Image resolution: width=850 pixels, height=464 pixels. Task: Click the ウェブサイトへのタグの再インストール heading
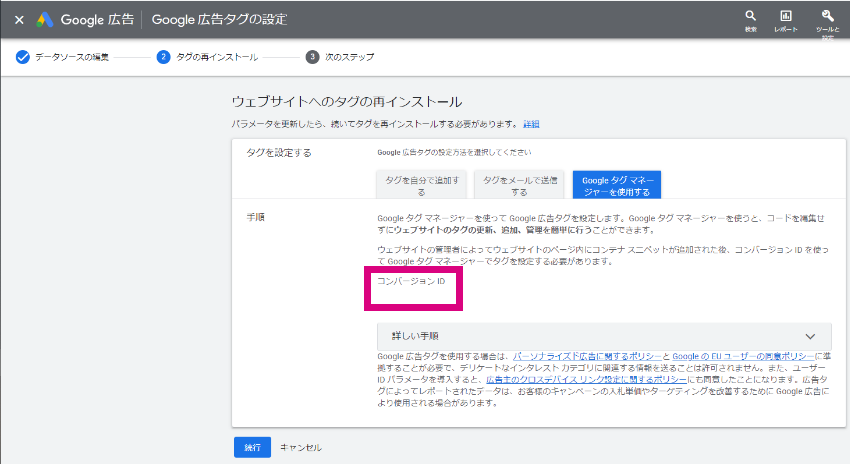tap(347, 102)
